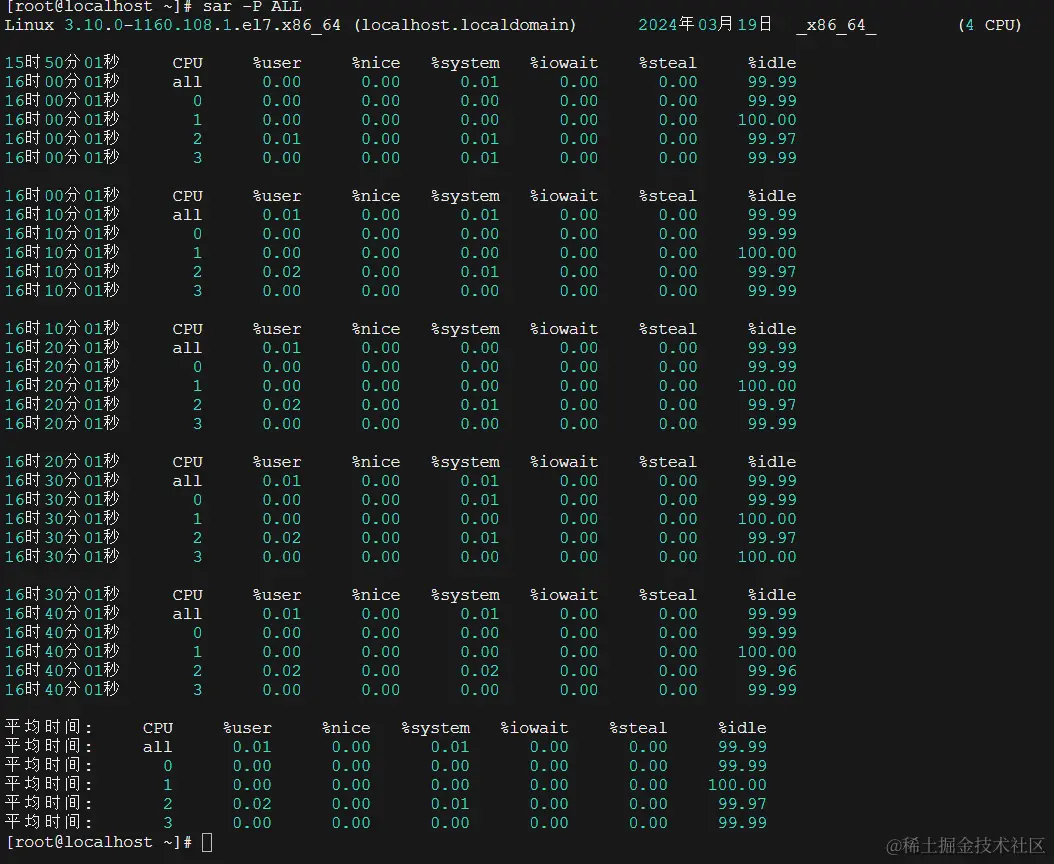Viewport: 1054px width, 864px height.
Task: Click CPU number 3 in 16时20分01秒 row
Action: pyautogui.click(x=197, y=424)
